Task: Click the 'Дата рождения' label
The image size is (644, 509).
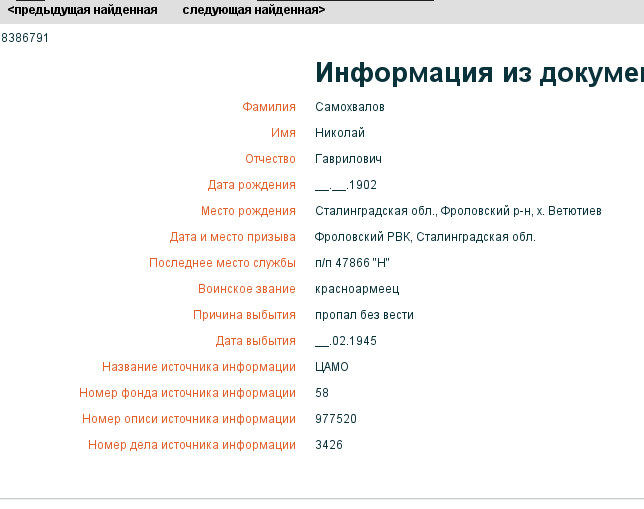Action: click(252, 185)
